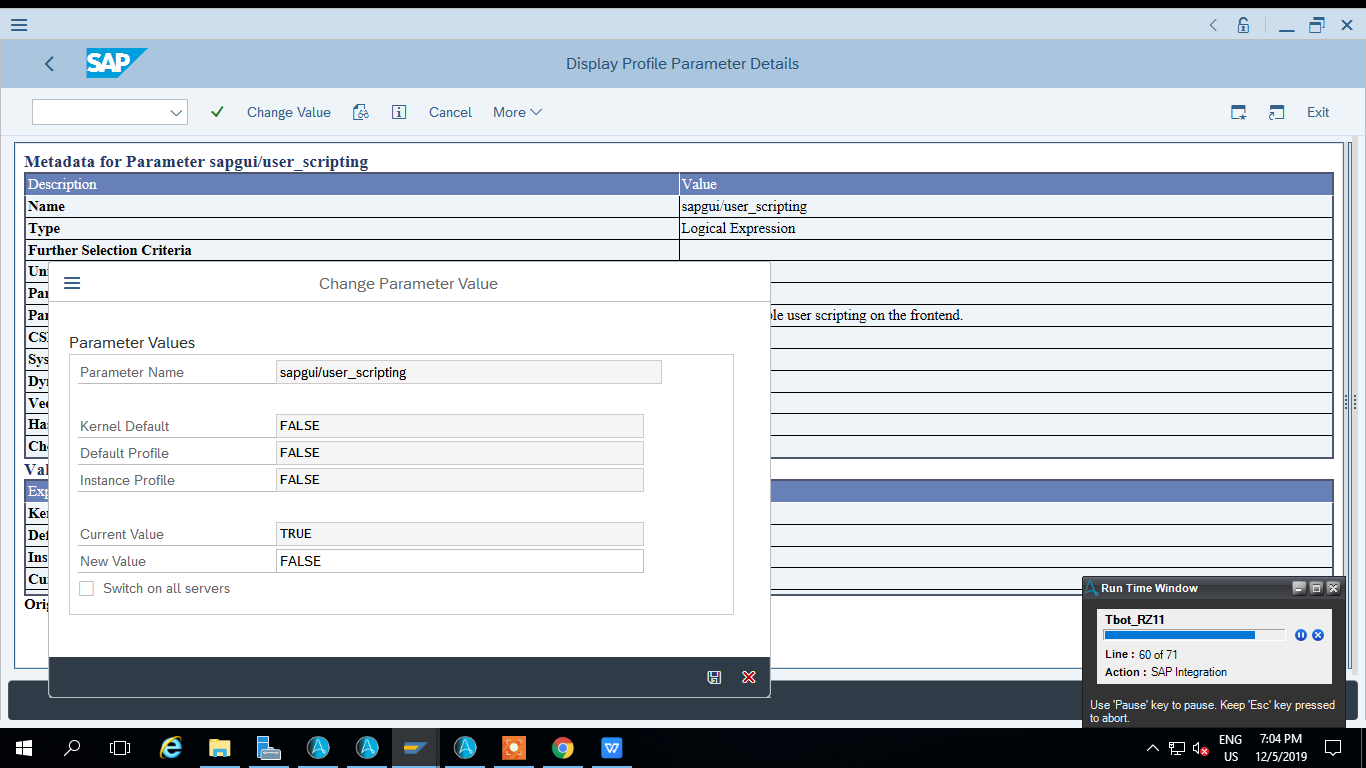Open the transaction command field dropdown
The image size is (1366, 768).
pyautogui.click(x=176, y=112)
